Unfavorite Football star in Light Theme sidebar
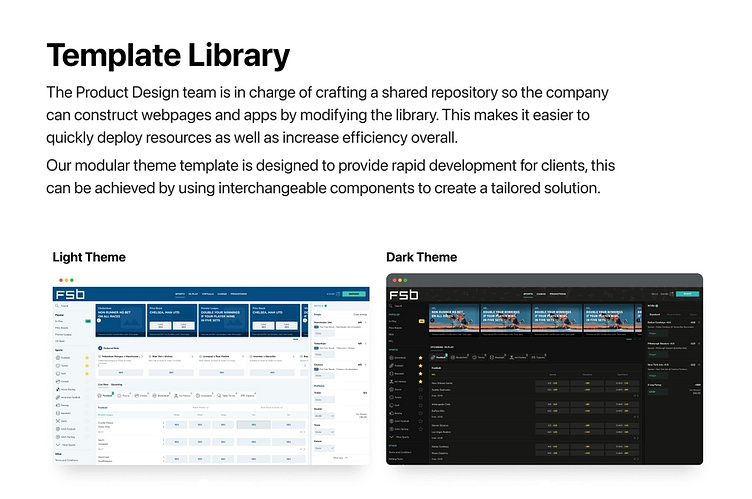 click(x=87, y=357)
